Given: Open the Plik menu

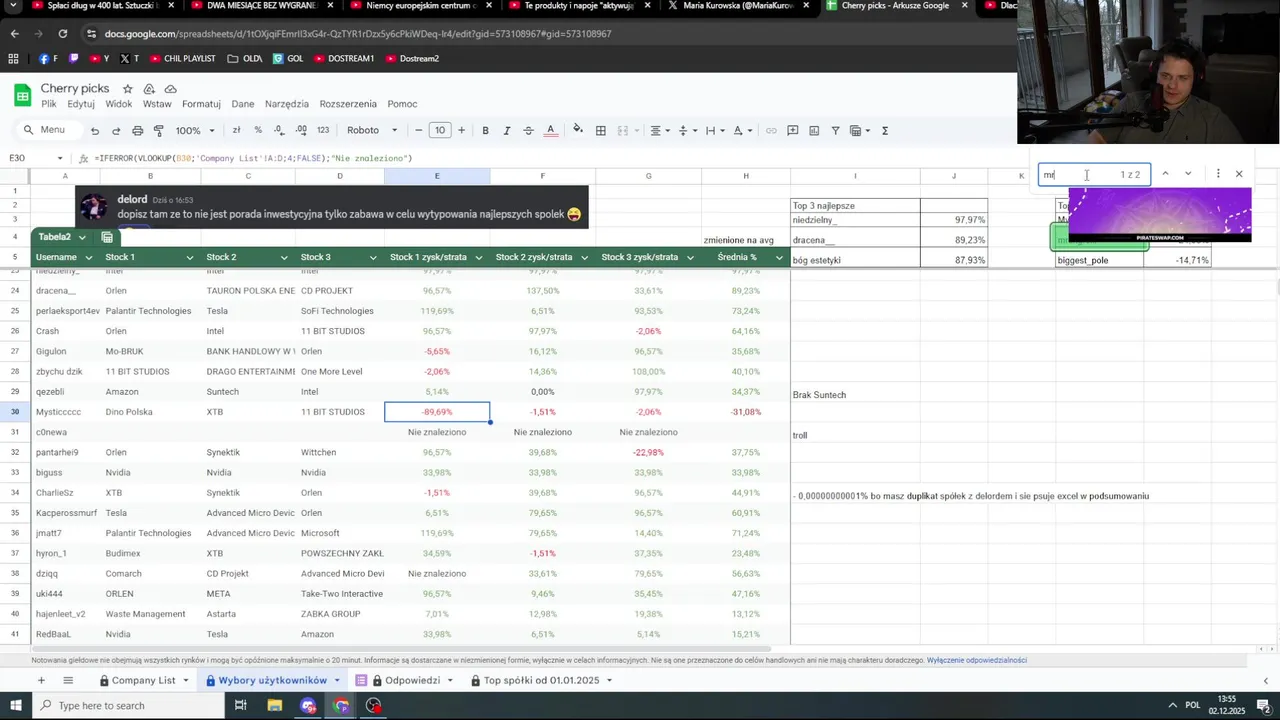Looking at the screenshot, I should pos(49,104).
